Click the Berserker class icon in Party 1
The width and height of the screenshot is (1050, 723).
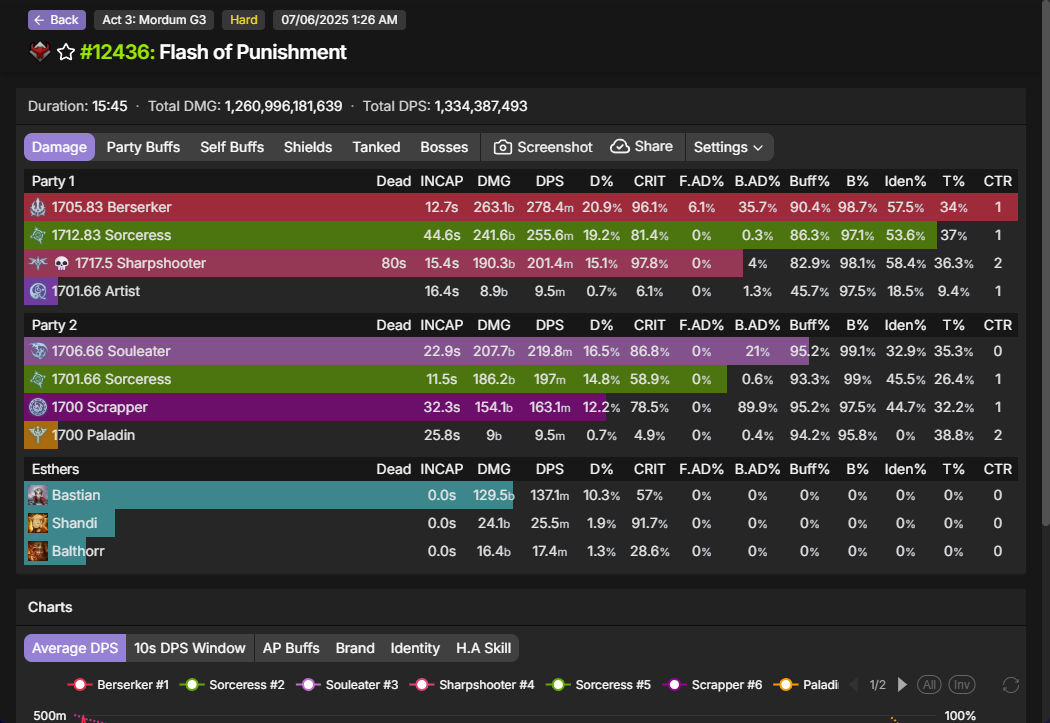(x=38, y=207)
